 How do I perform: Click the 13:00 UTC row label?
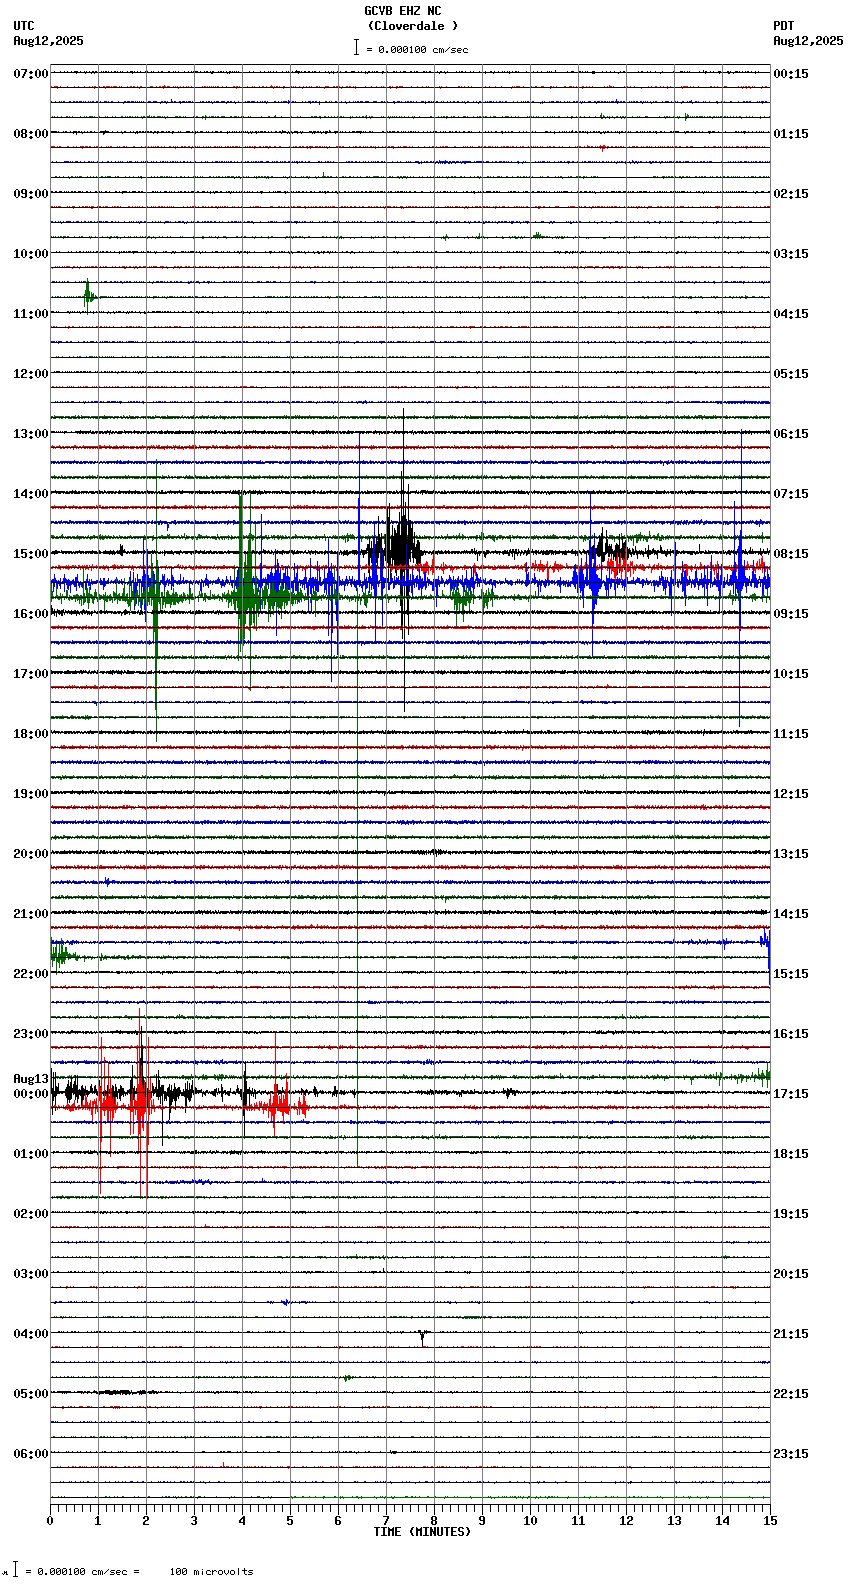(30, 434)
